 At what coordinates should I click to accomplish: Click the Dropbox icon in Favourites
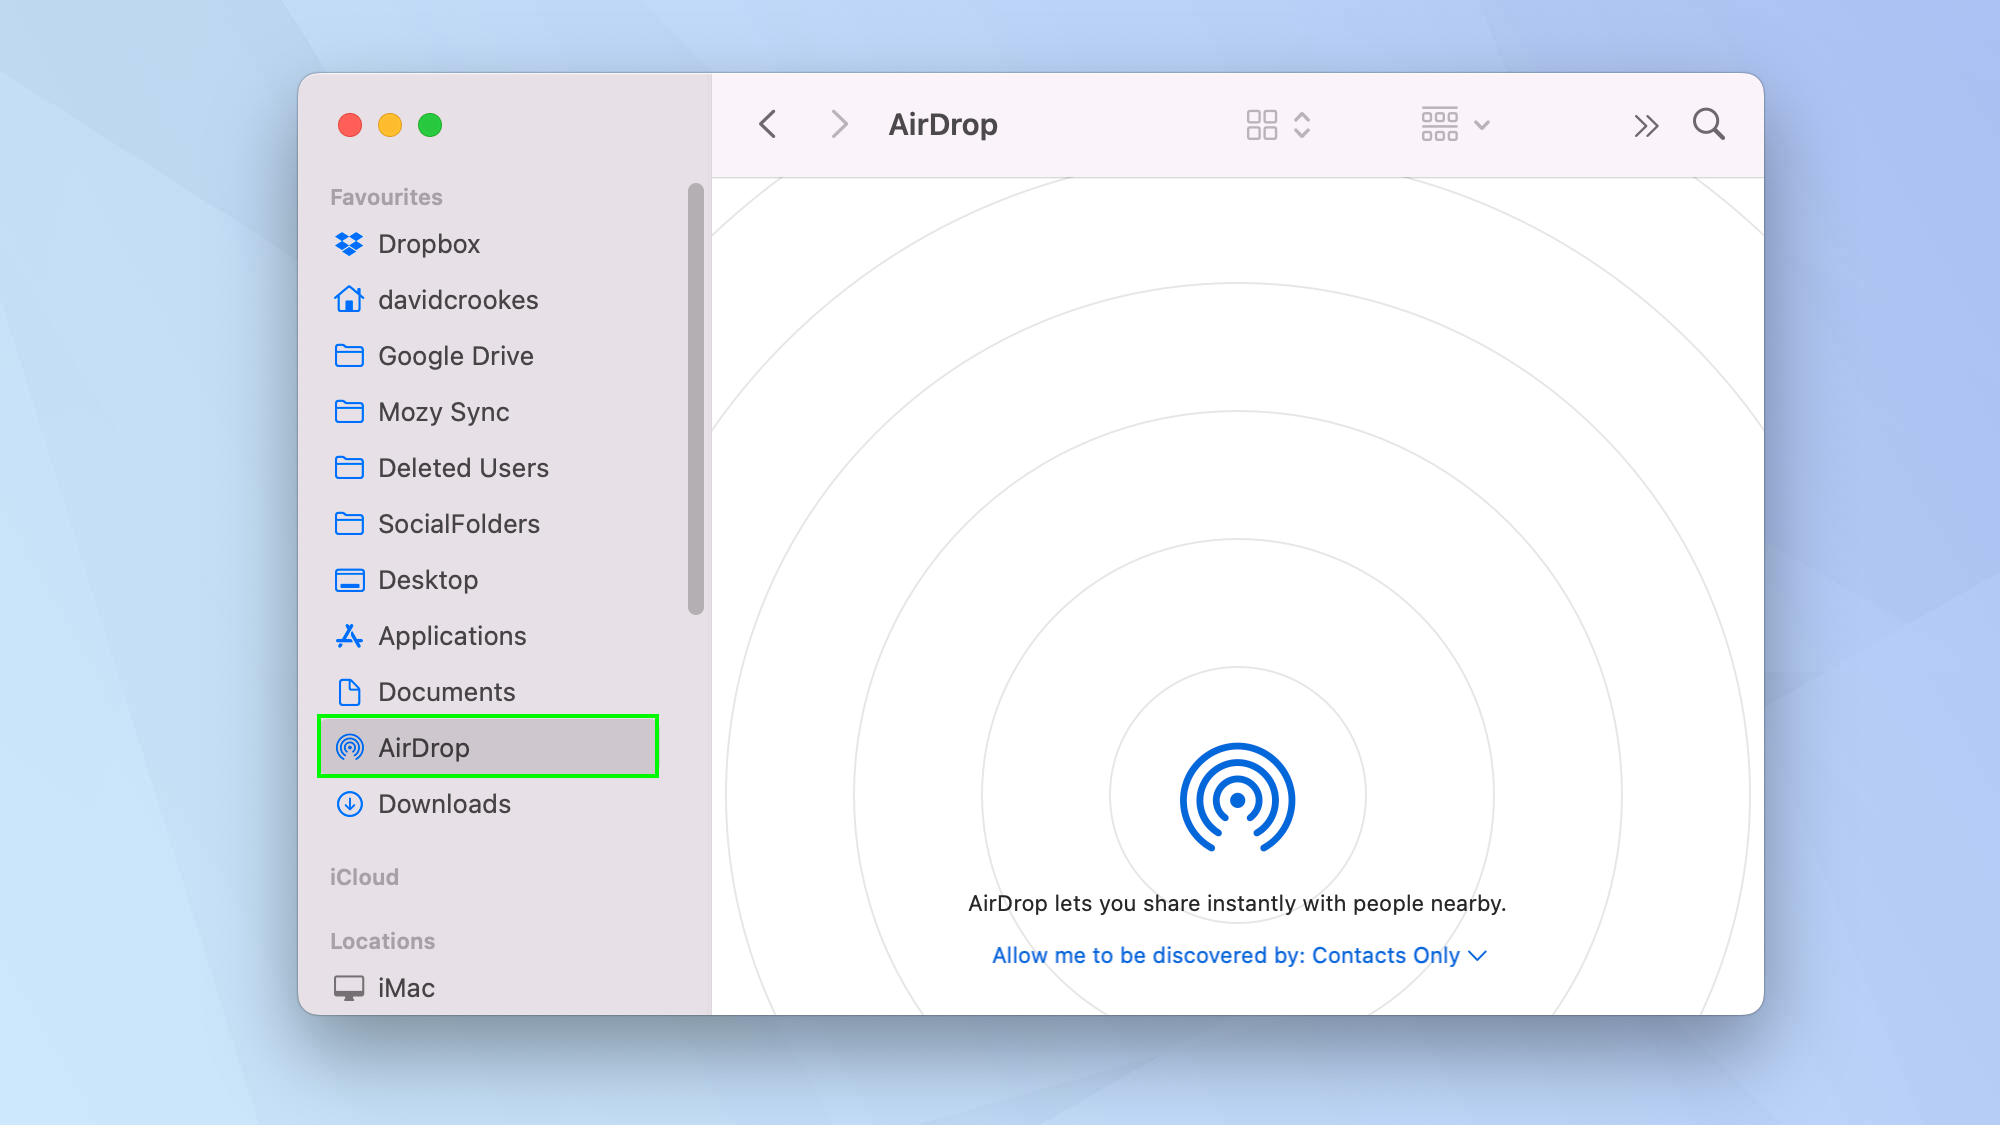click(349, 243)
